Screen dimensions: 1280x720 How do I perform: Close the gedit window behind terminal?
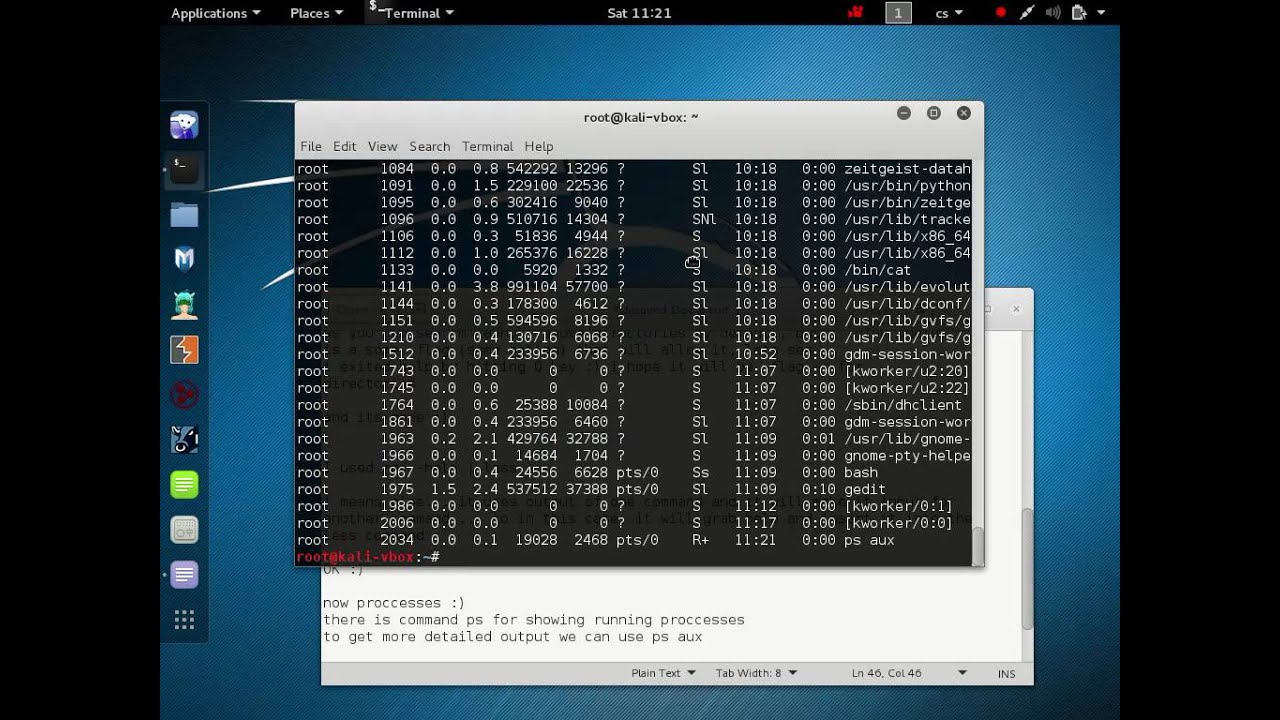1016,309
